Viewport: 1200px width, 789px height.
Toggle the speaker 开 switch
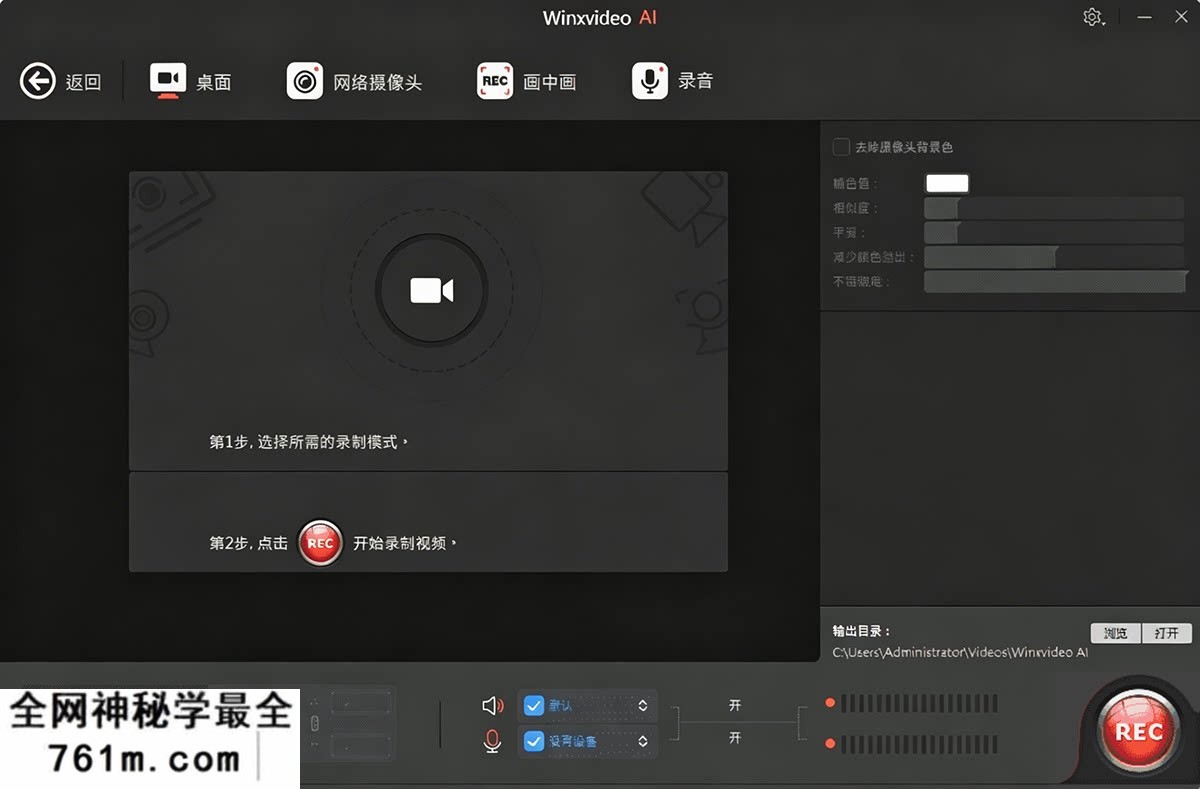coord(735,706)
